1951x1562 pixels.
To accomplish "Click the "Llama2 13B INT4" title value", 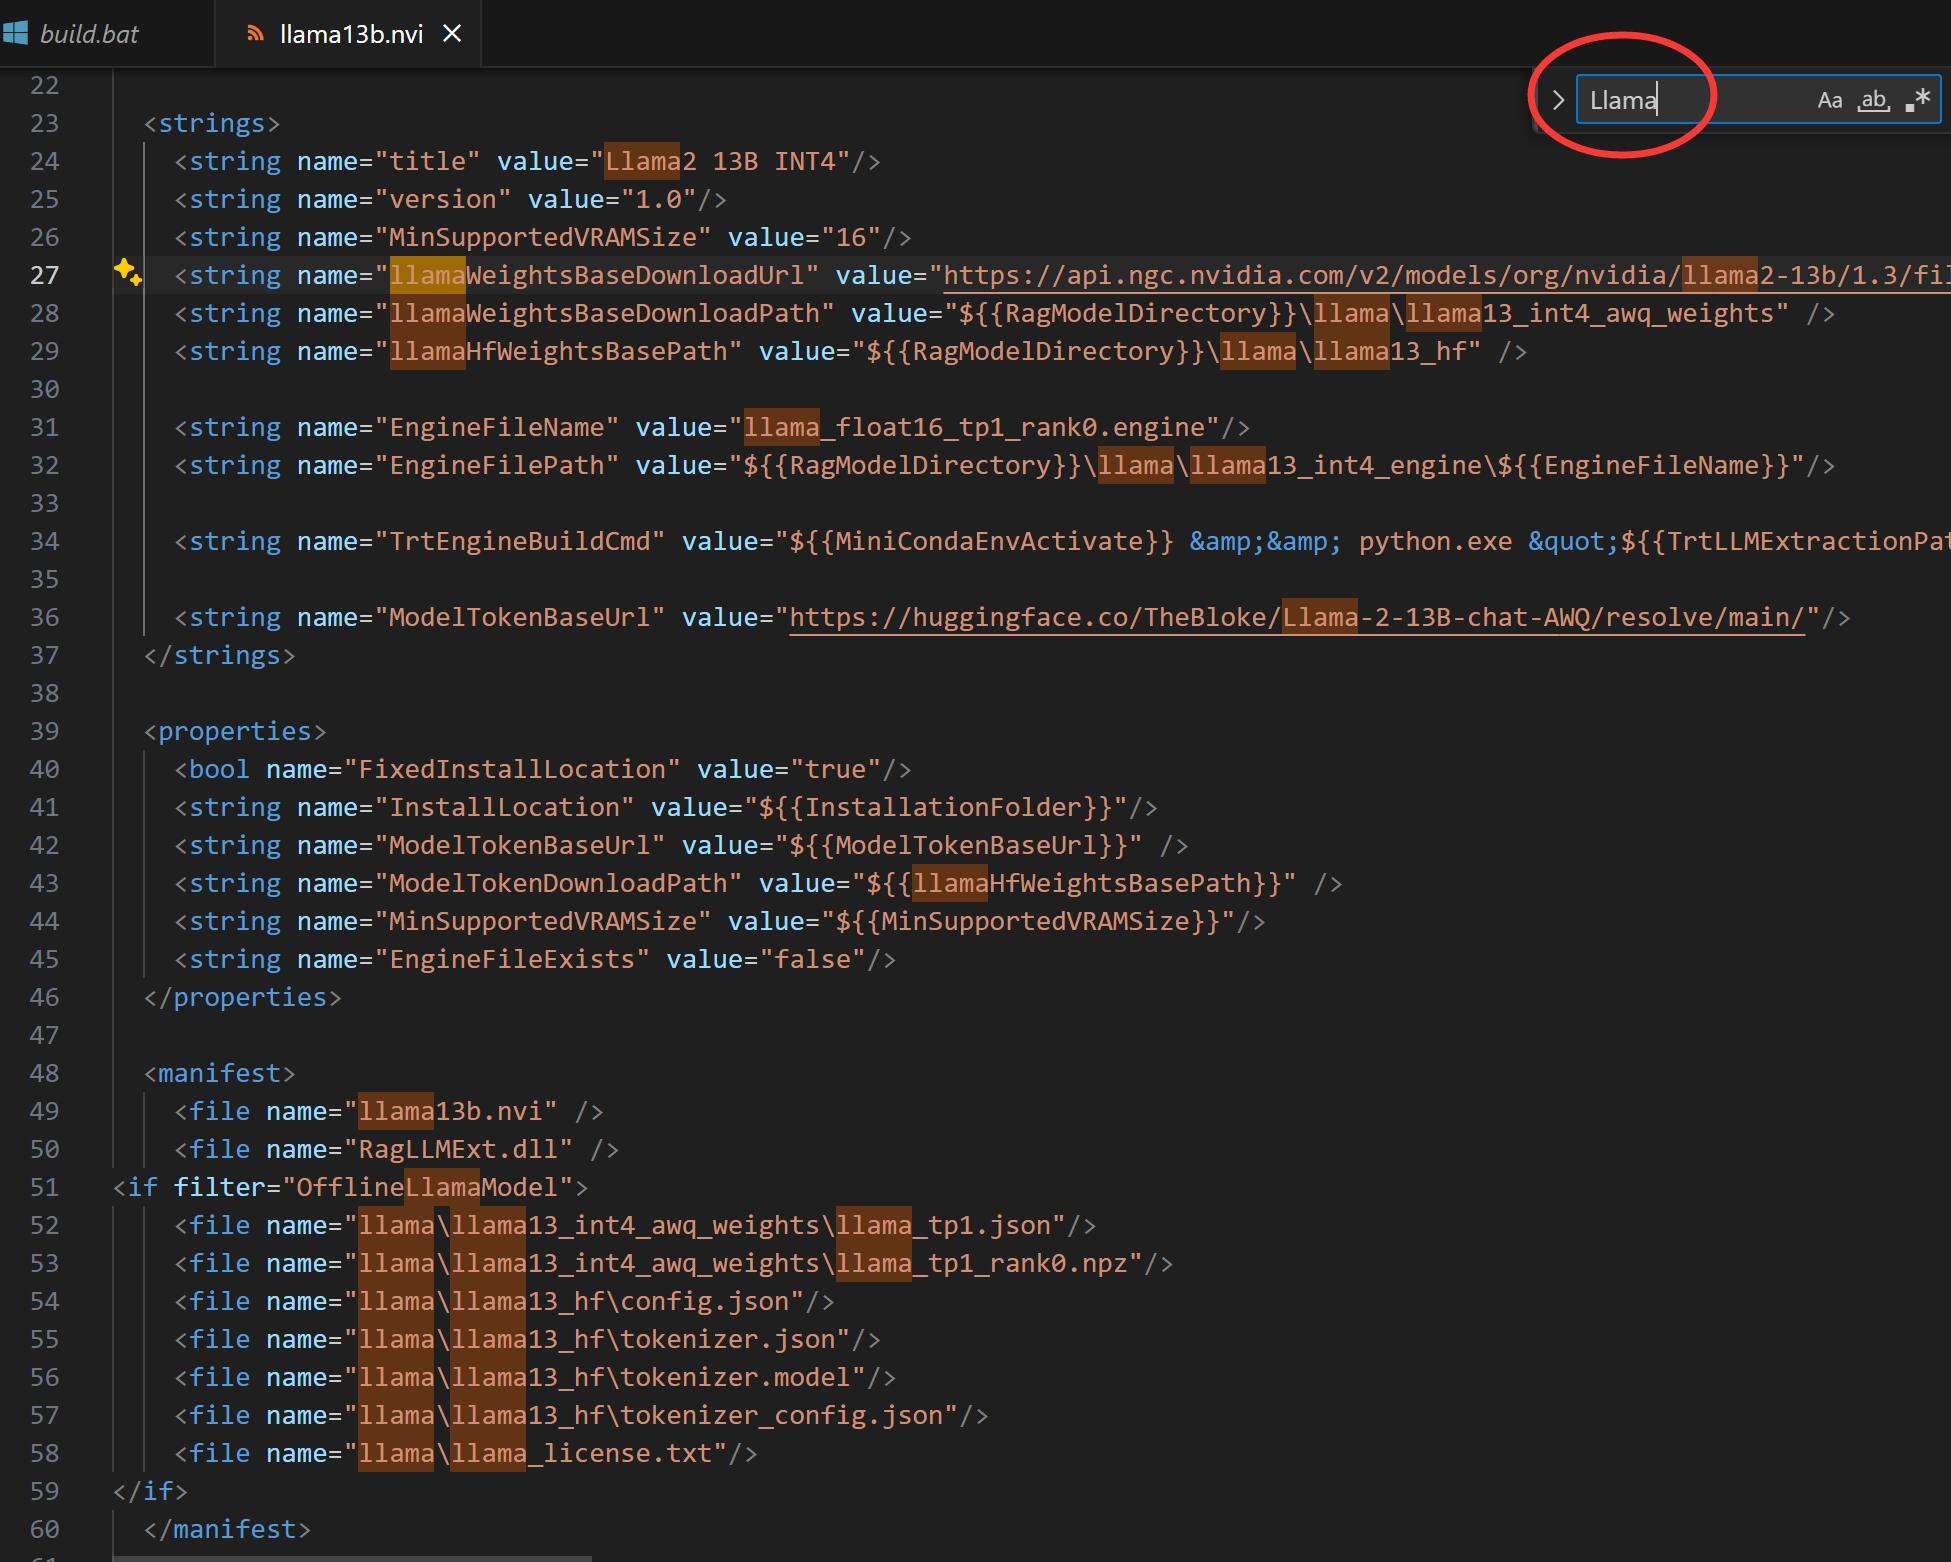I will point(727,161).
